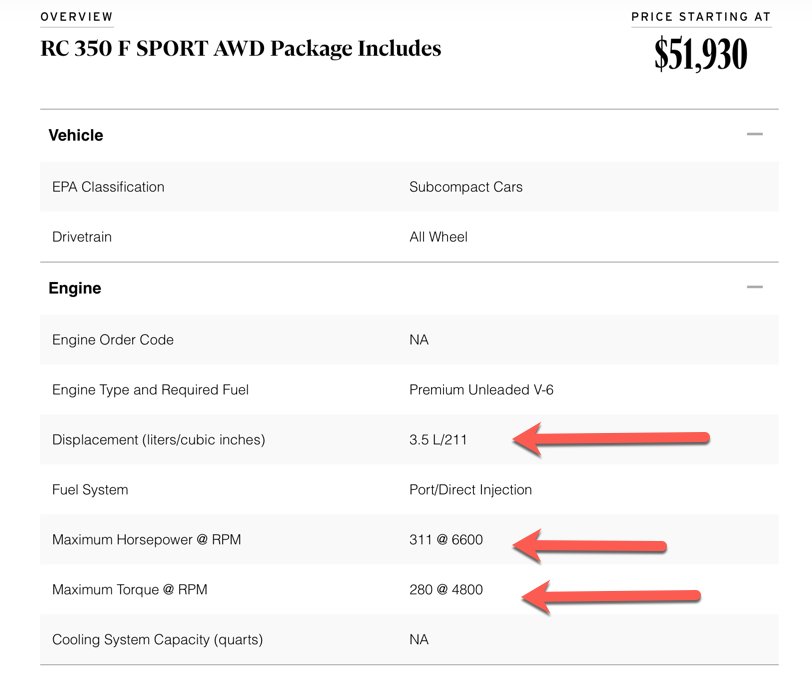Select the Fuel System label
Viewport: 812px width, 673px height.
[90, 490]
